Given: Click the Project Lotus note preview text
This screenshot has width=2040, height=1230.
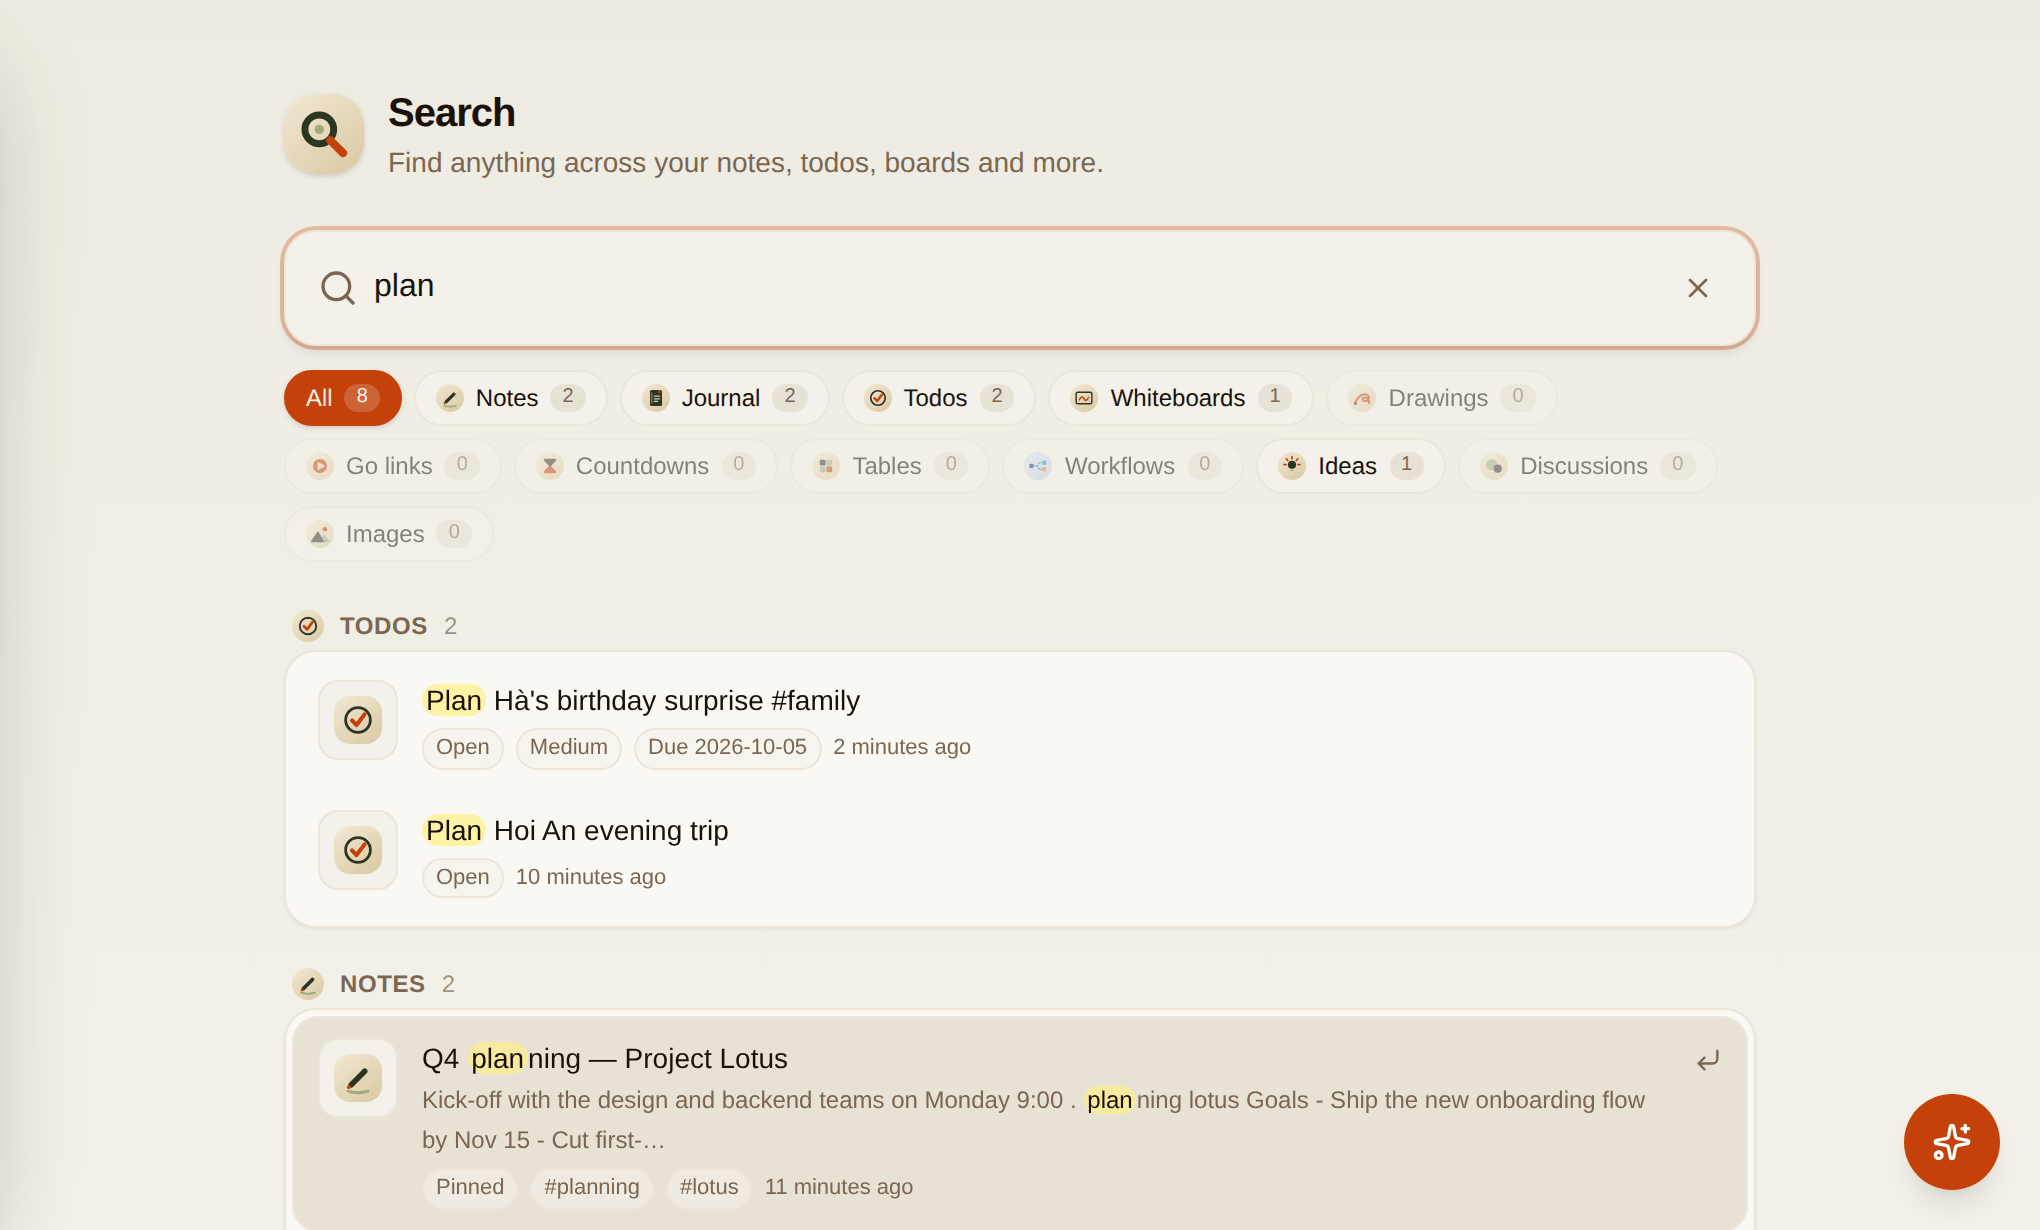Looking at the screenshot, I should click(1033, 1120).
